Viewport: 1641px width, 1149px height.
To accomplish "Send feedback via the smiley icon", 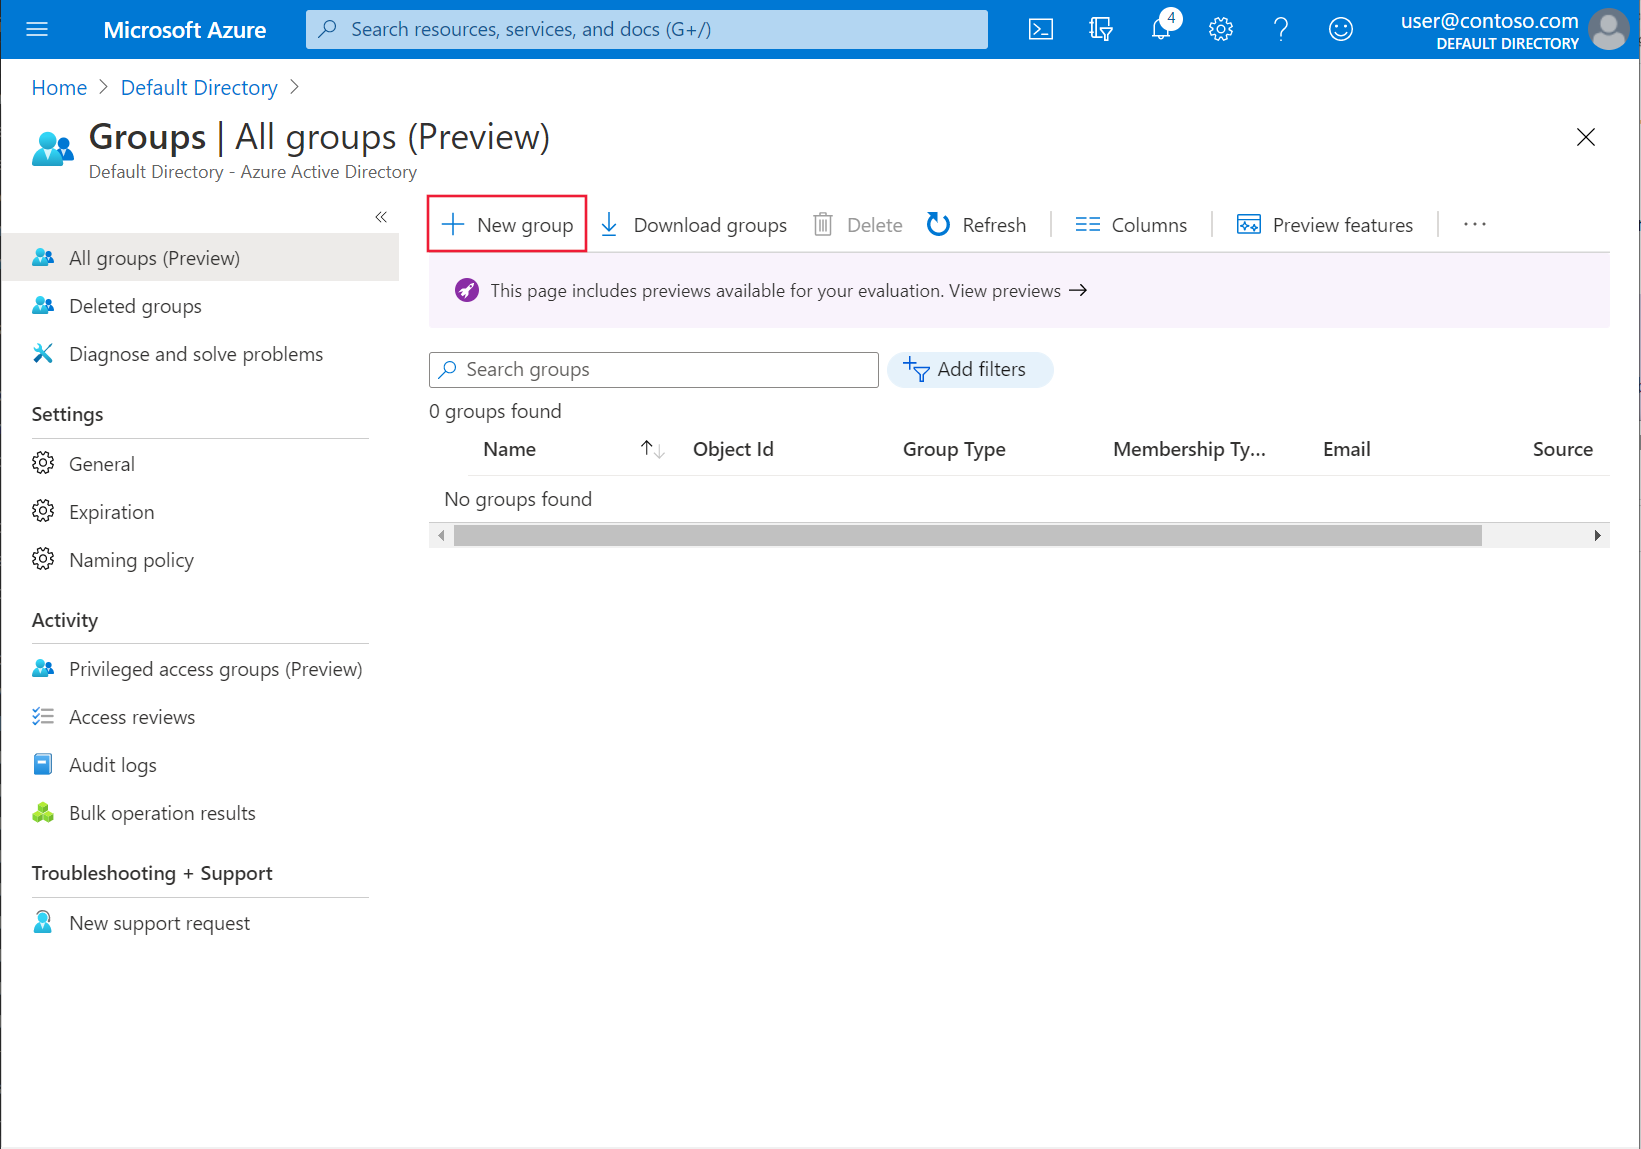I will pyautogui.click(x=1340, y=29).
